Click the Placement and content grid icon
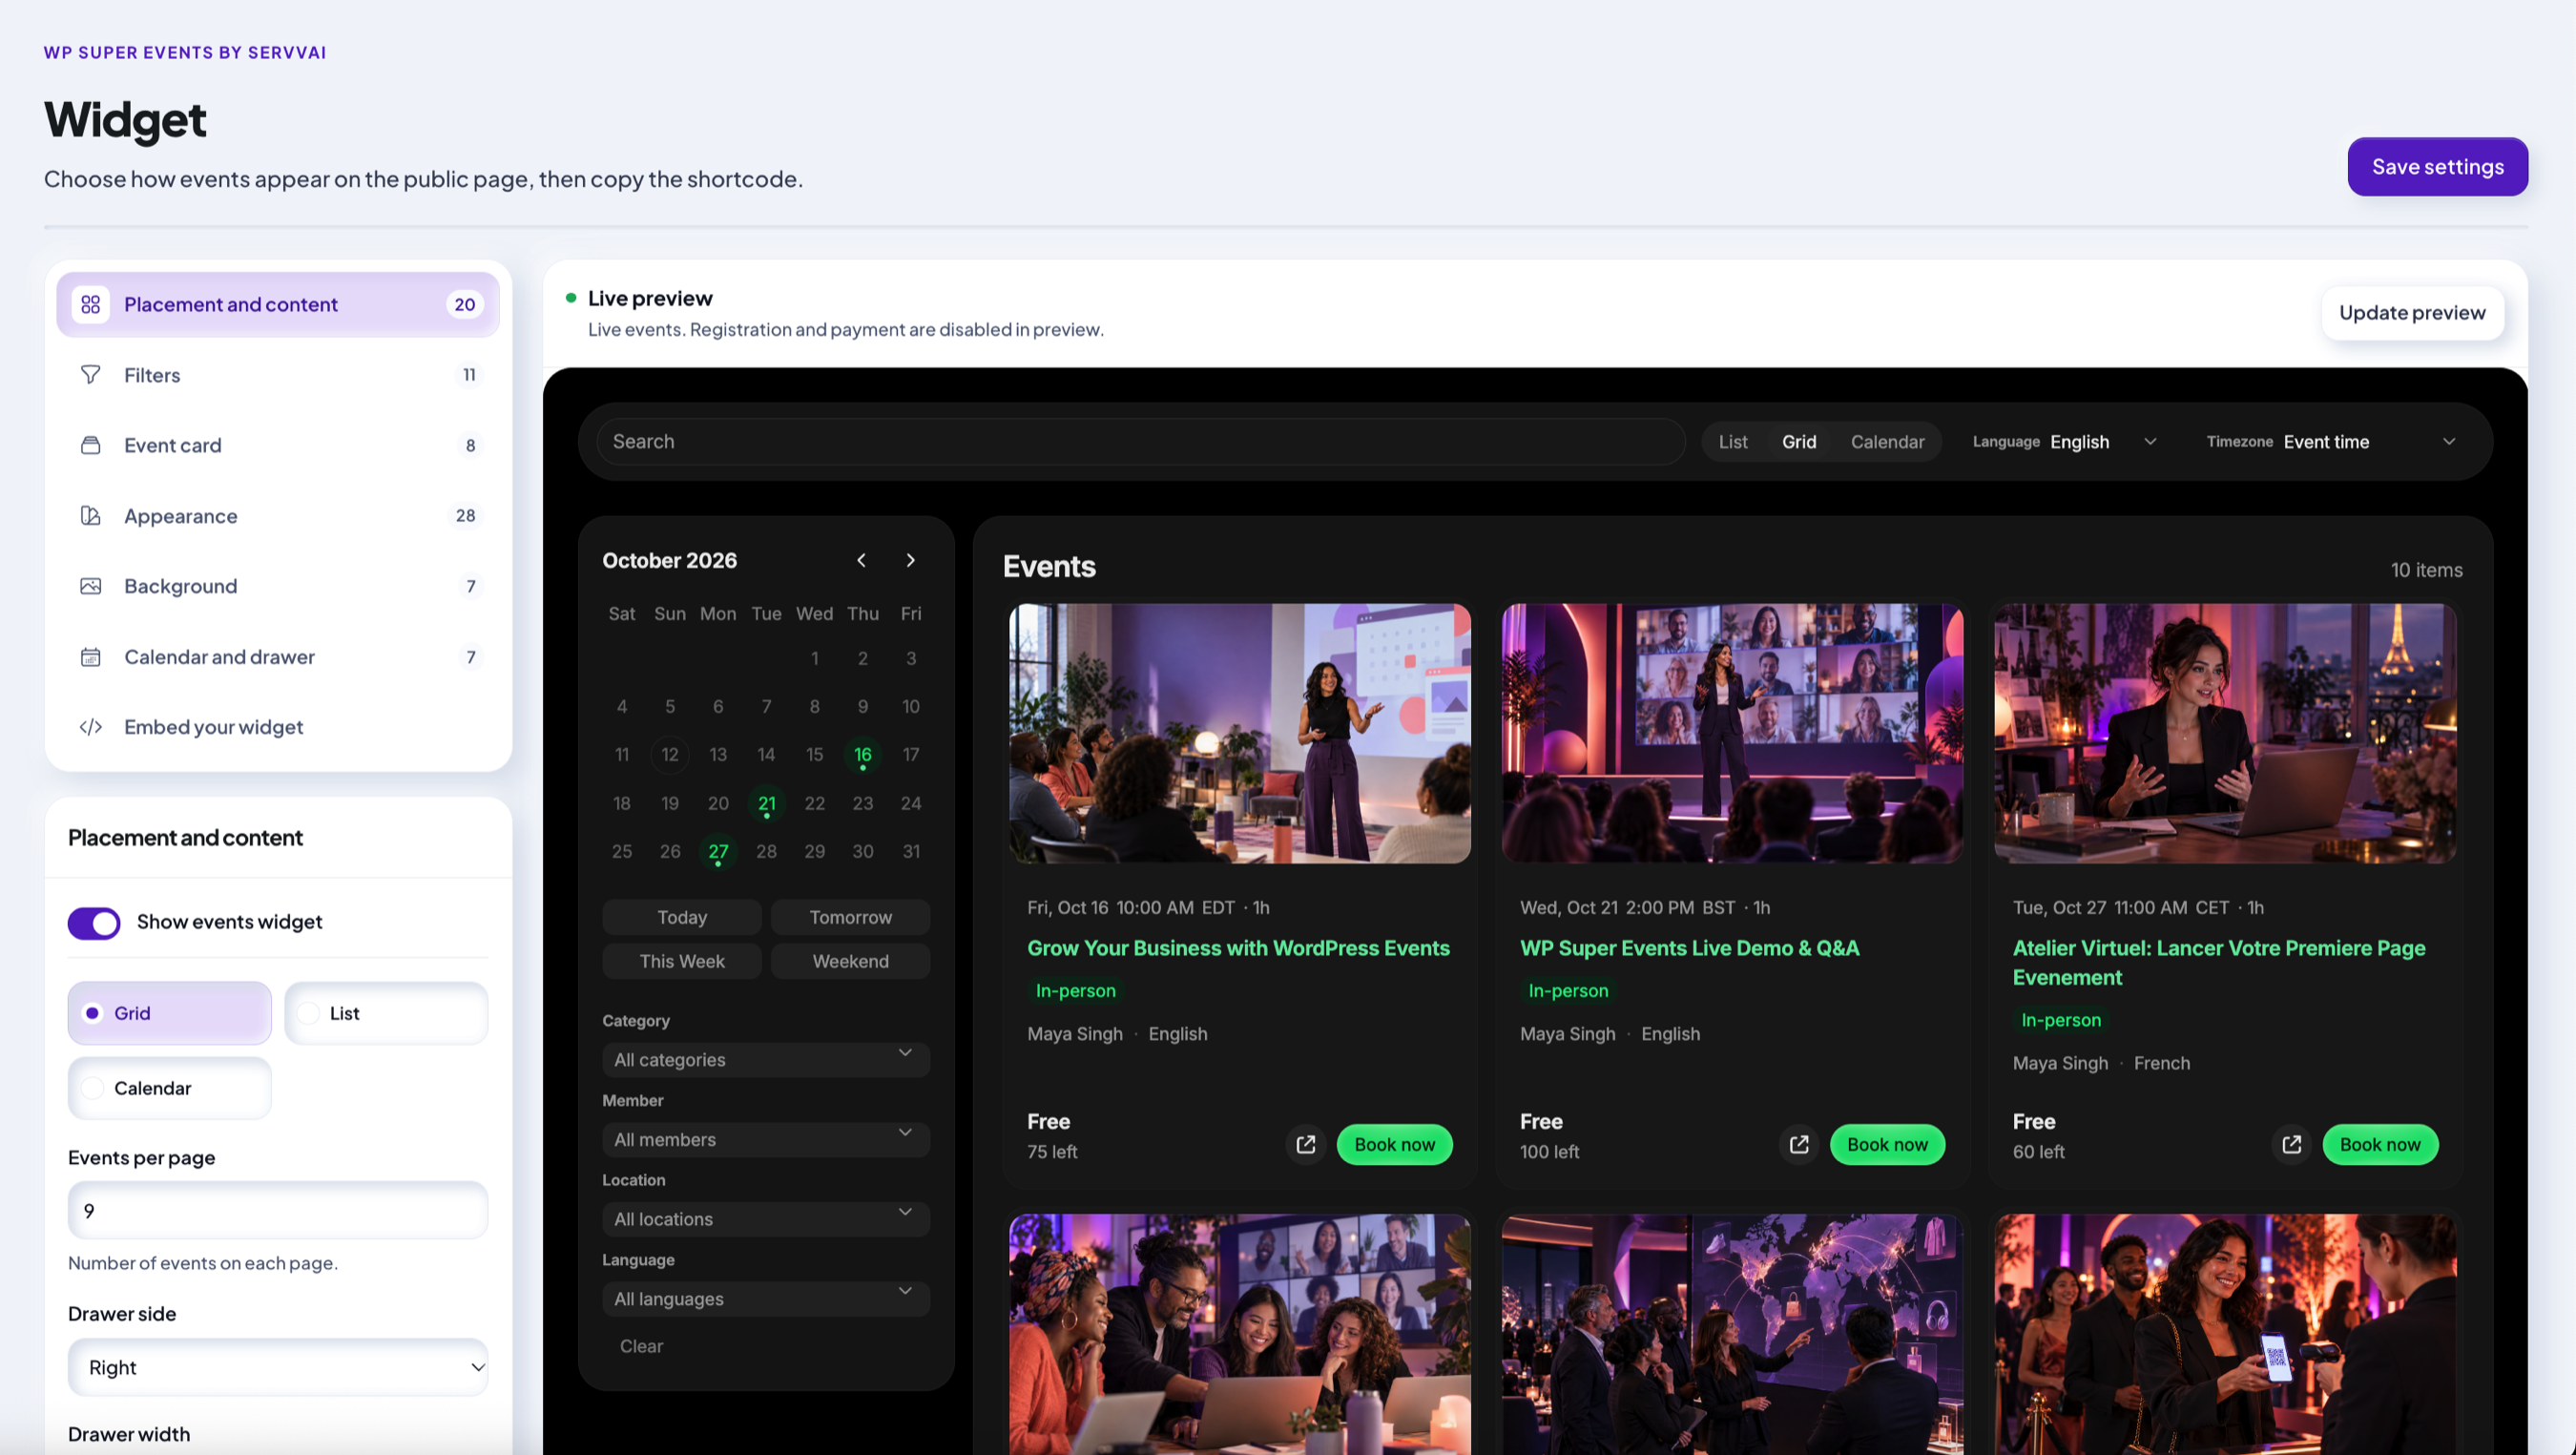This screenshot has height=1455, width=2576. tap(90, 304)
